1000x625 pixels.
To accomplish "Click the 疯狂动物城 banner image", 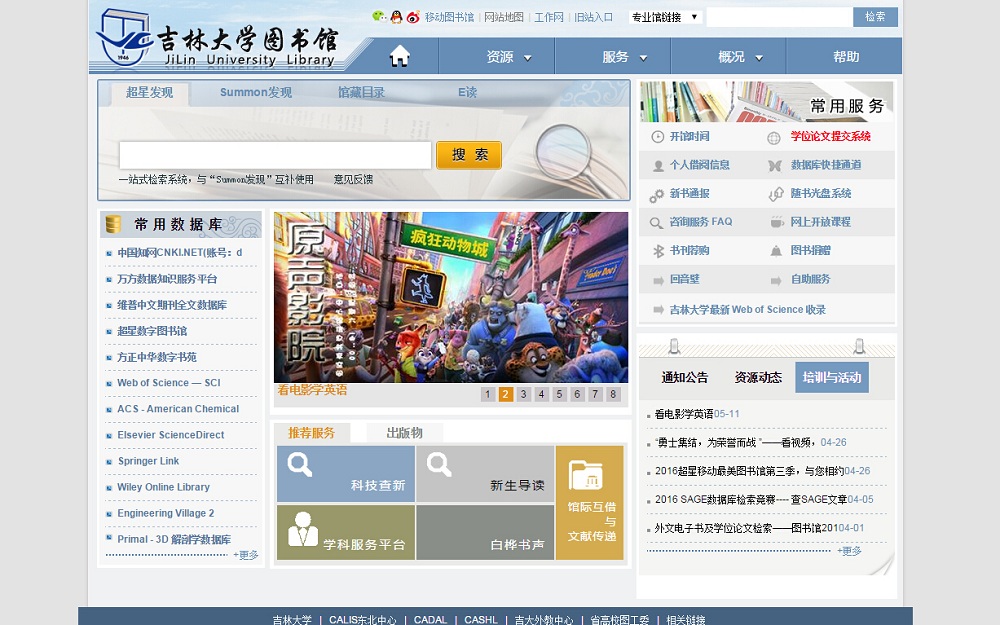I will 451,297.
